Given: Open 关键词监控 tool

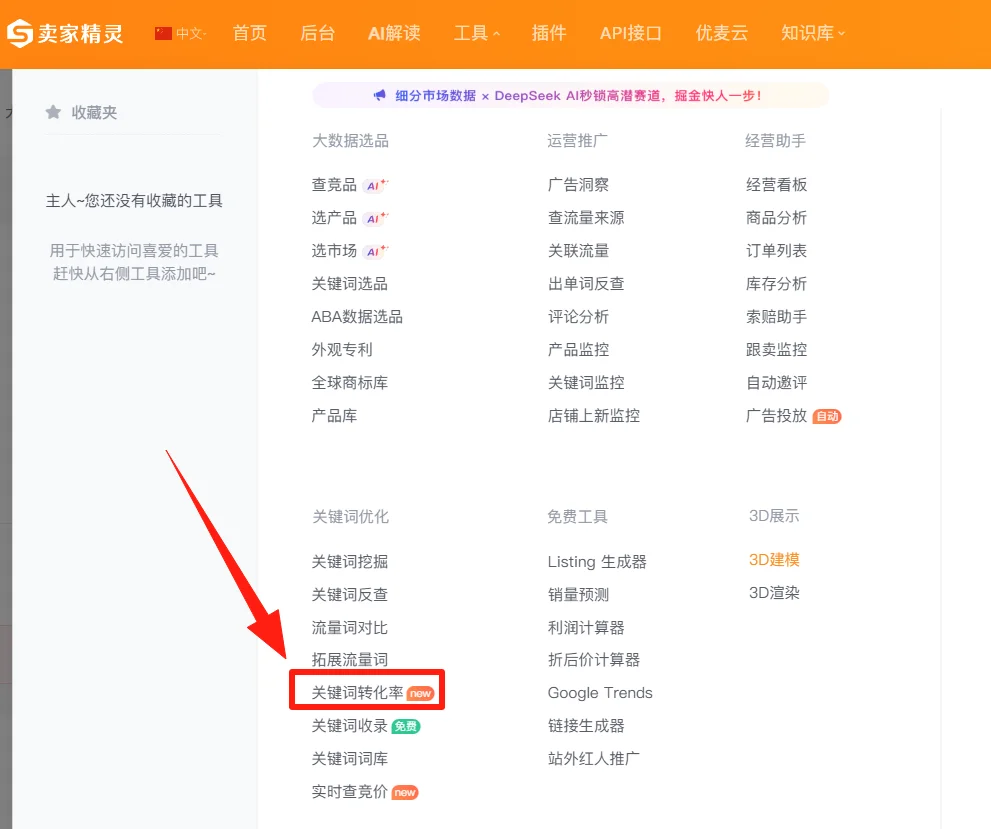Looking at the screenshot, I should [x=586, y=382].
